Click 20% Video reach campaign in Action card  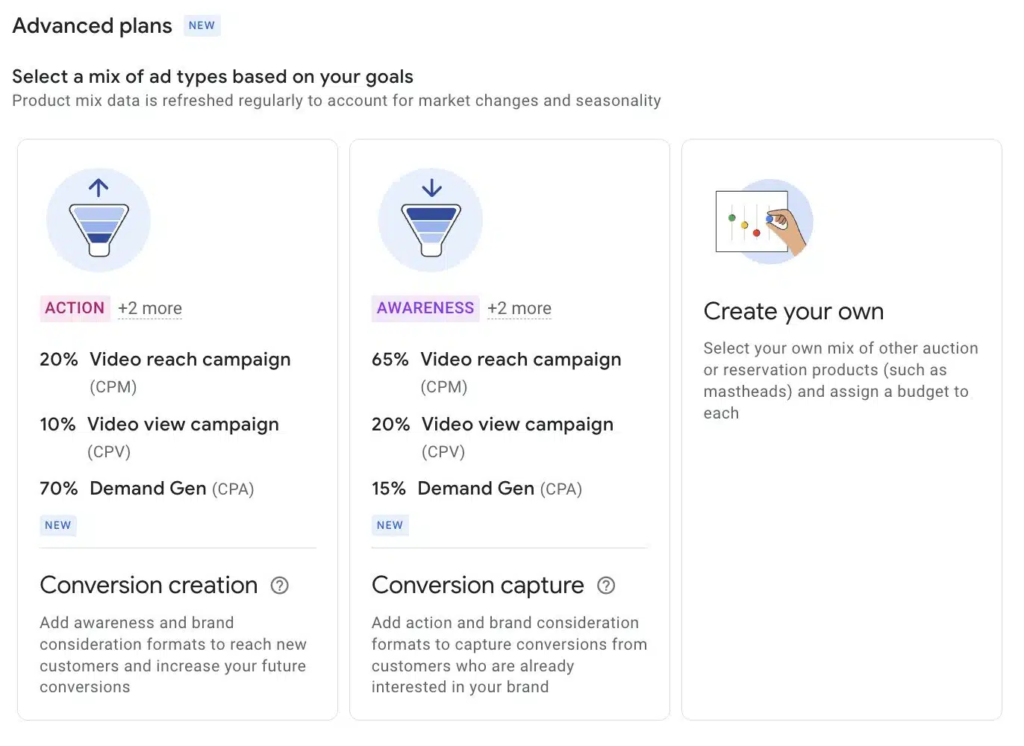coord(166,360)
